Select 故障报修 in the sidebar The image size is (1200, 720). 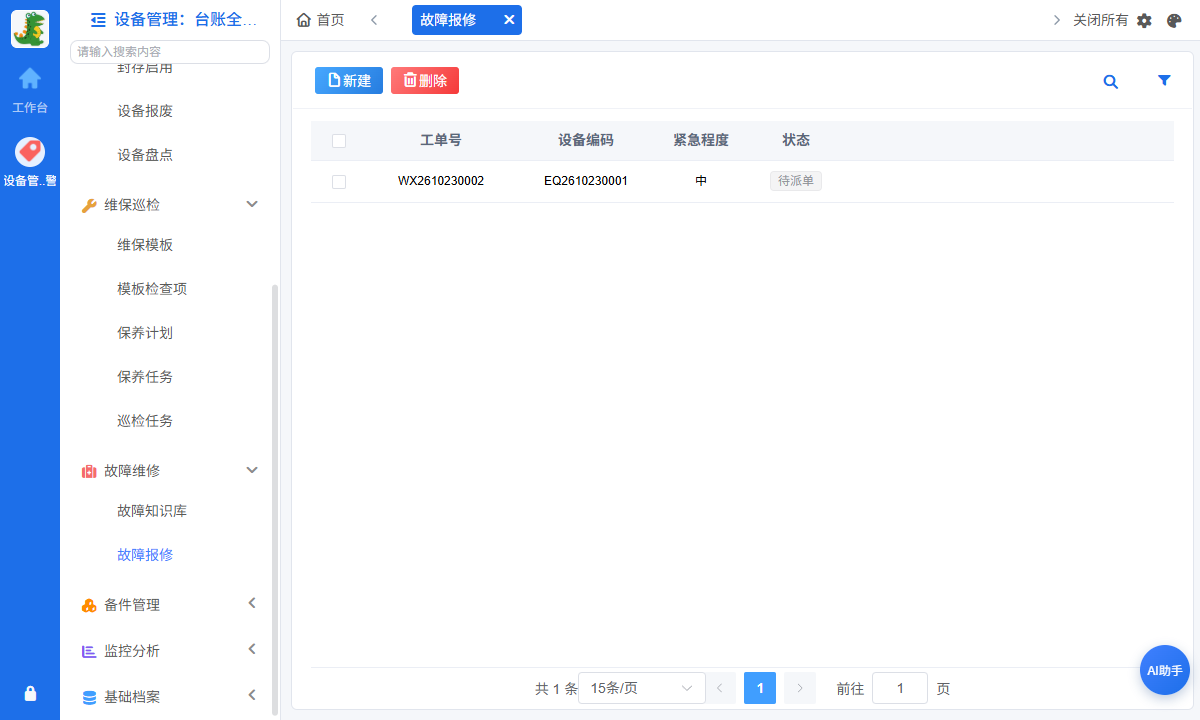145,555
